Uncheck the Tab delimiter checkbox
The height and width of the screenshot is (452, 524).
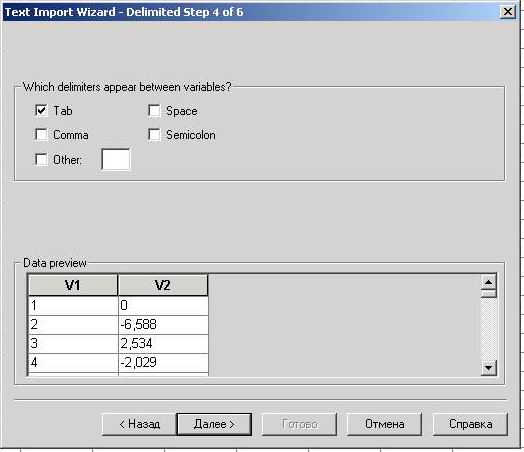click(x=41, y=110)
